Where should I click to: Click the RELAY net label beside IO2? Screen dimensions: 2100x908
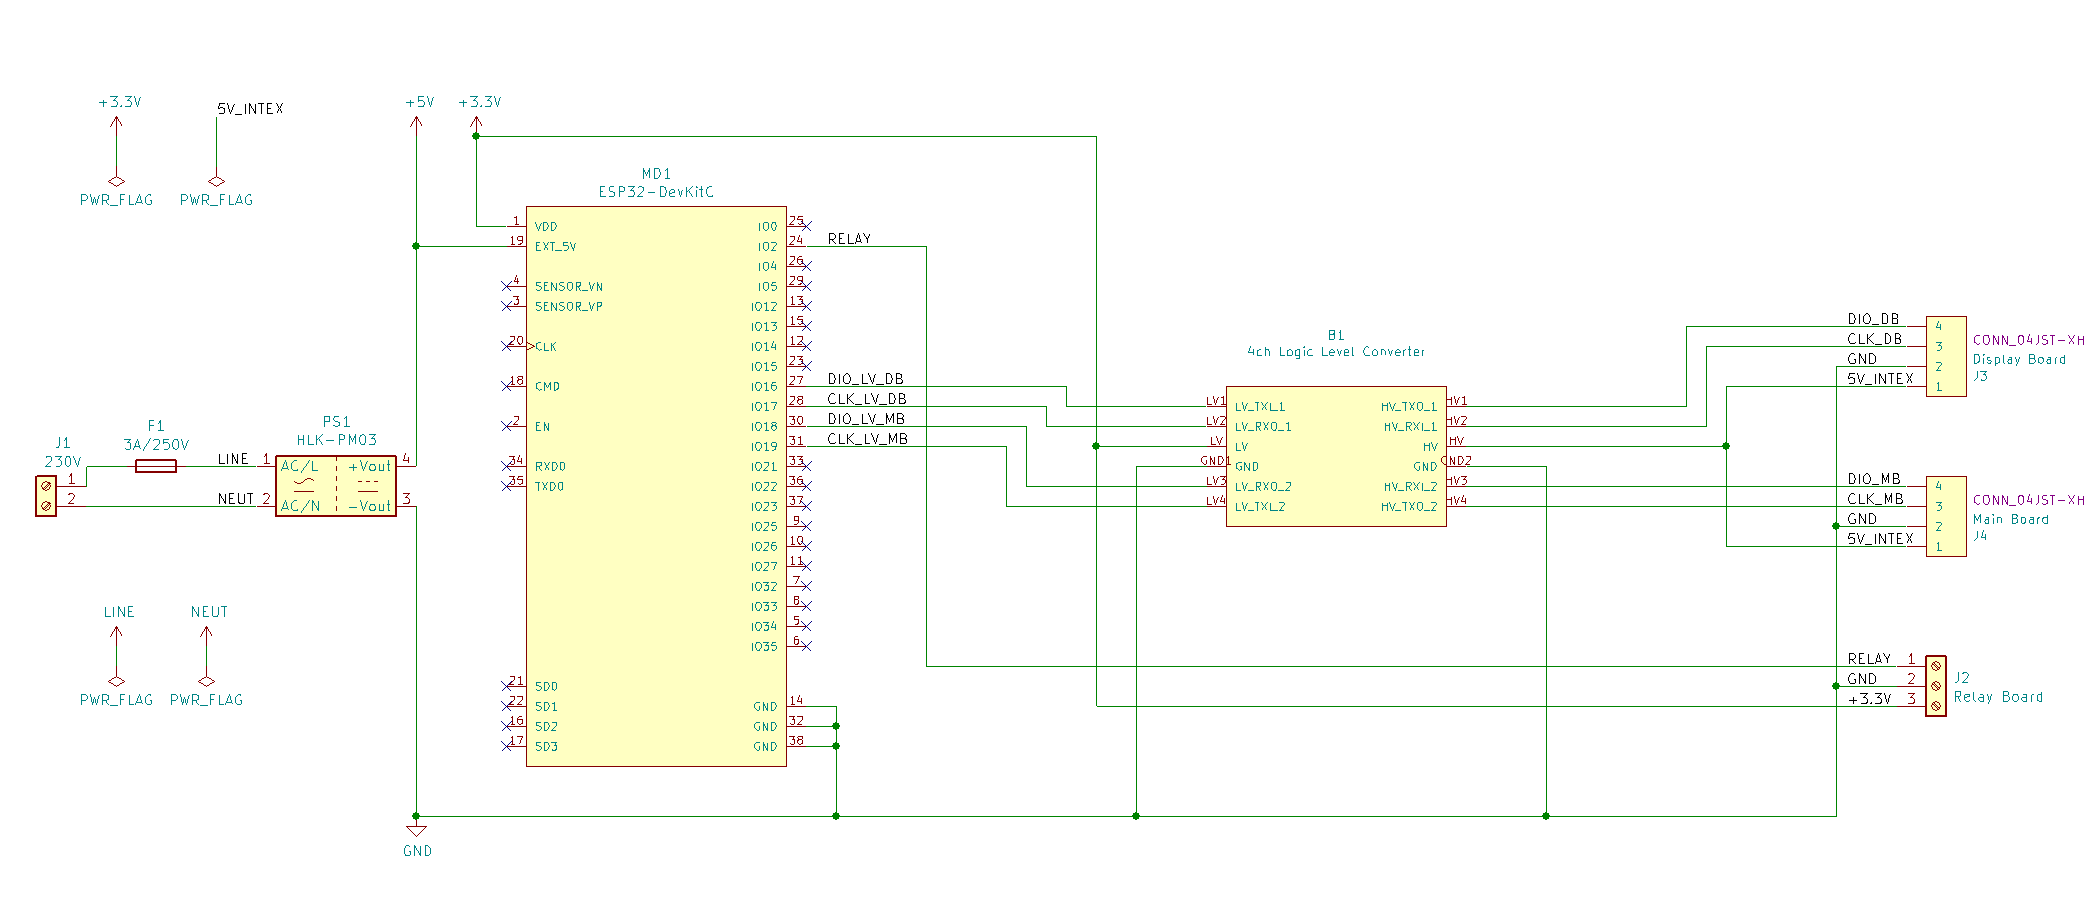click(849, 239)
